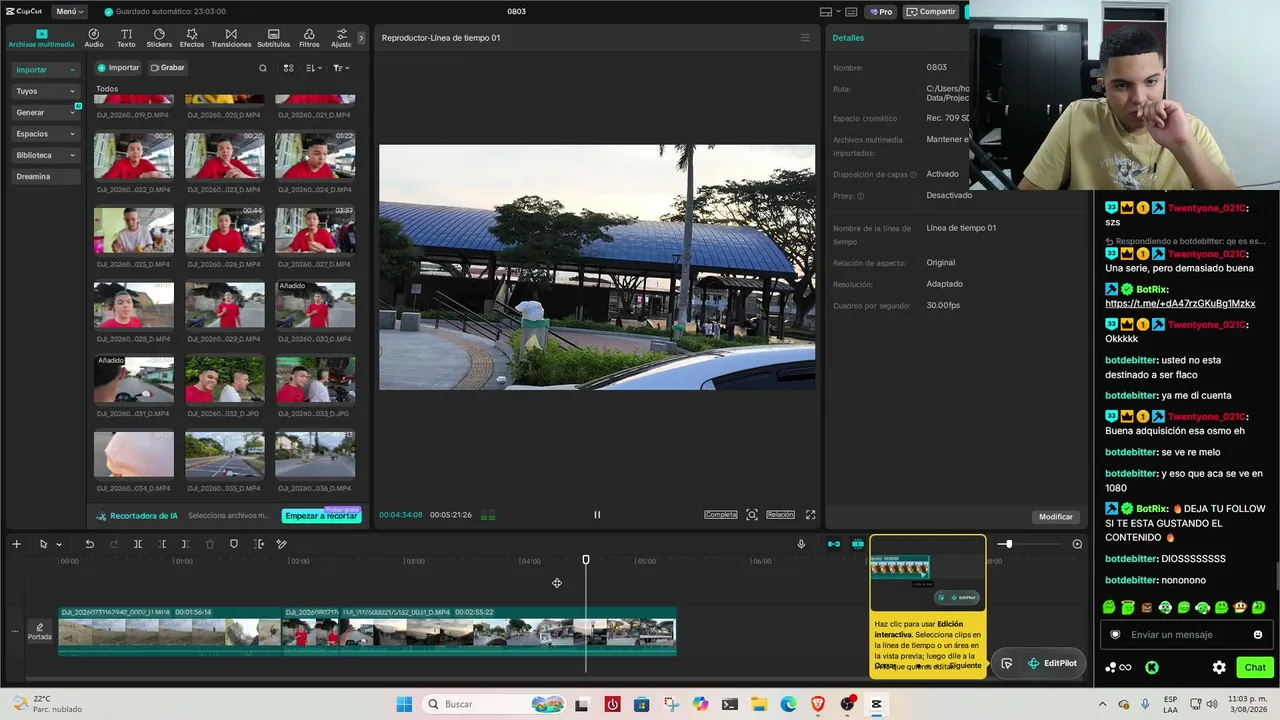The width and height of the screenshot is (1280, 720).
Task: Open the Stickers tab
Action: click(159, 38)
